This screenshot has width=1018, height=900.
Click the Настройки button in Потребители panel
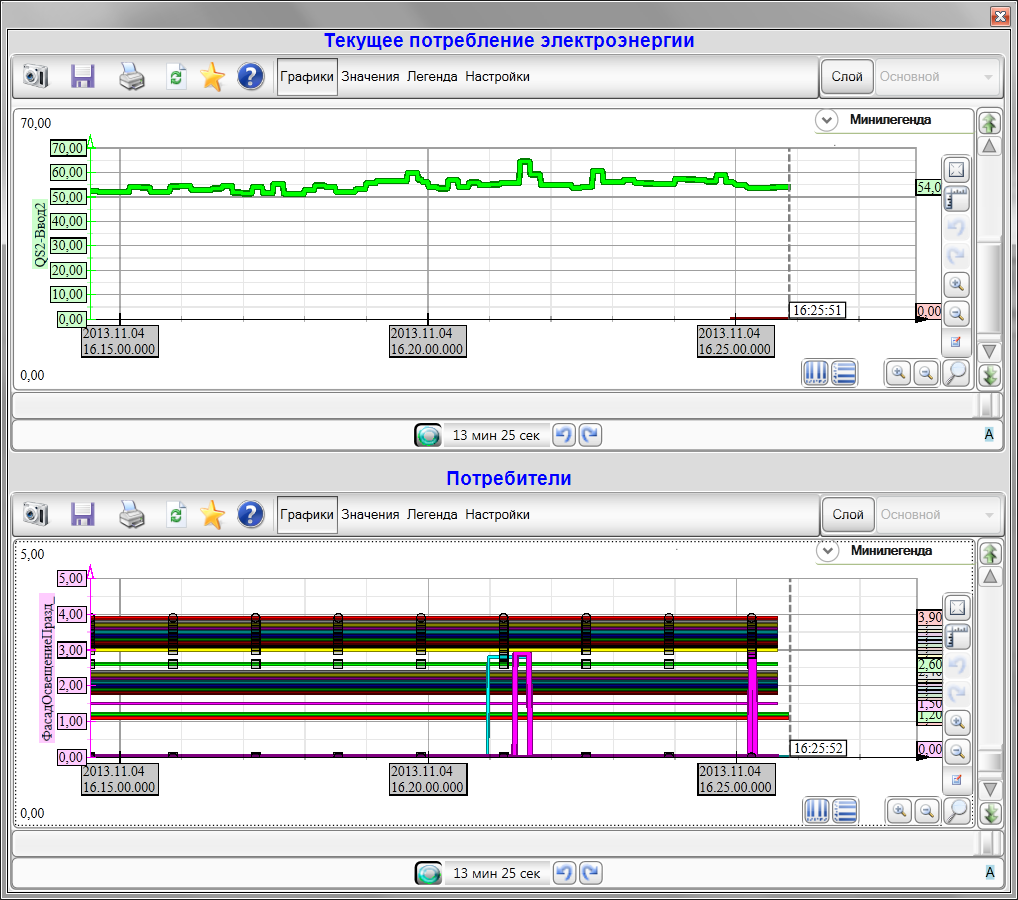point(497,515)
